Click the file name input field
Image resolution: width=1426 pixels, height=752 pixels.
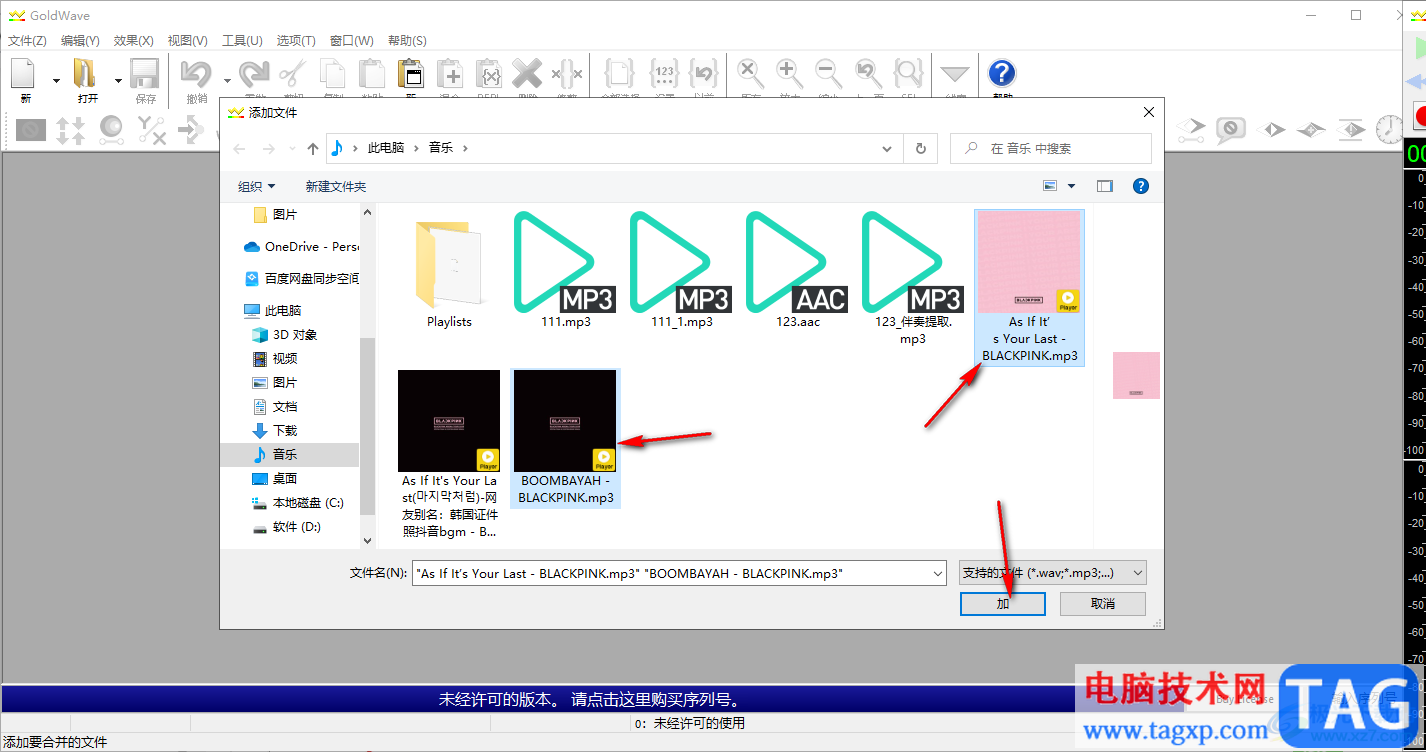point(671,573)
